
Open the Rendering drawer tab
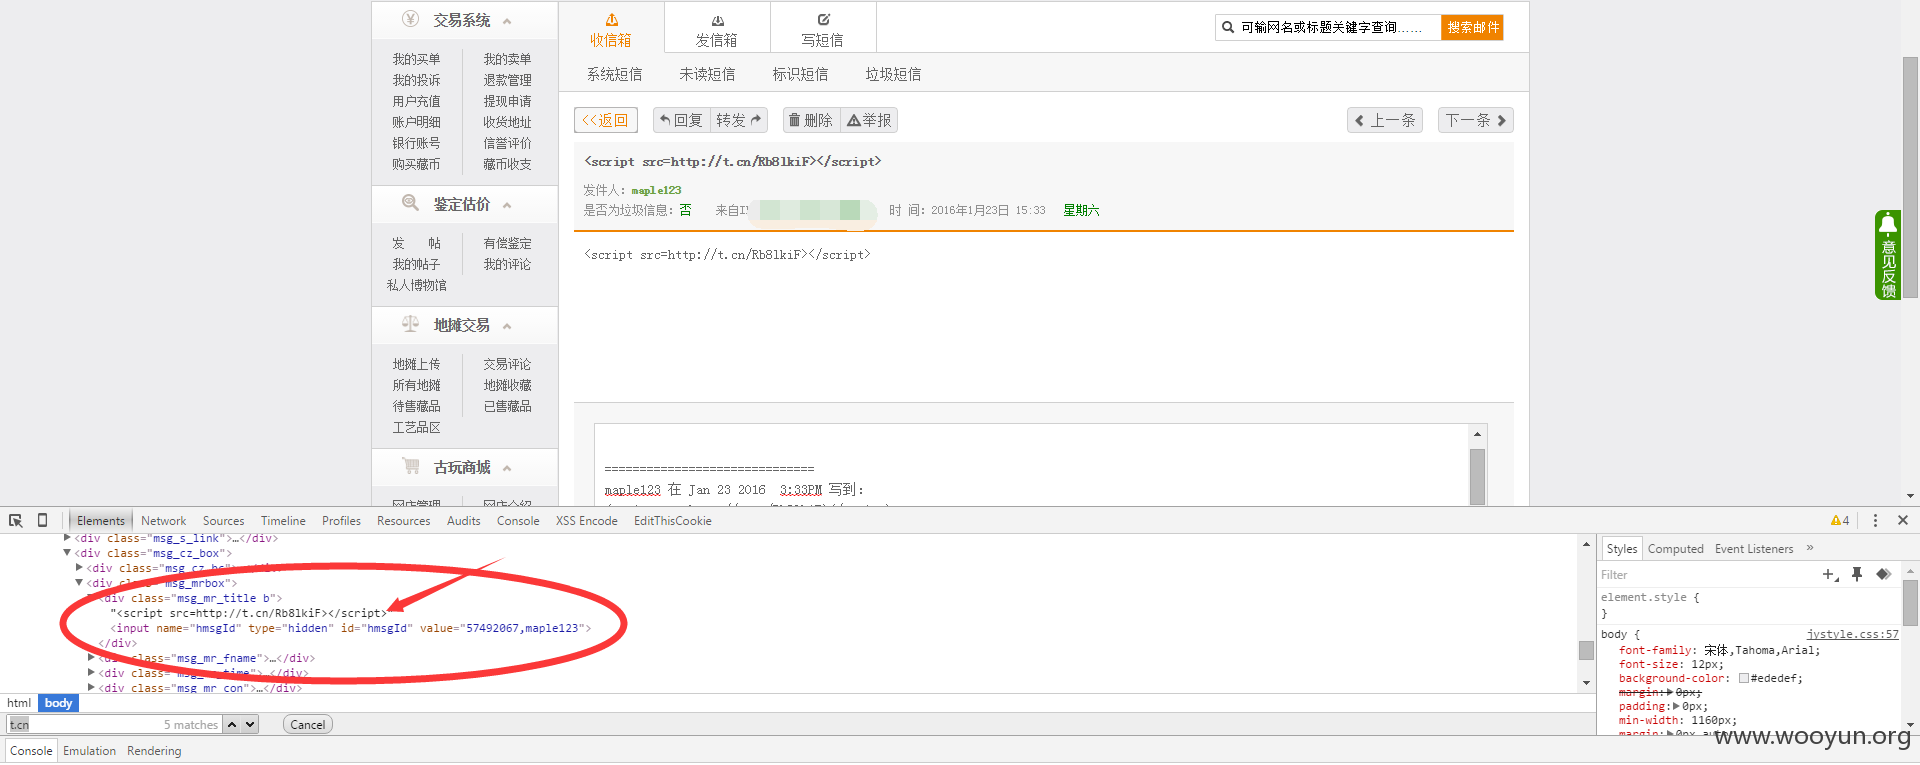point(154,751)
